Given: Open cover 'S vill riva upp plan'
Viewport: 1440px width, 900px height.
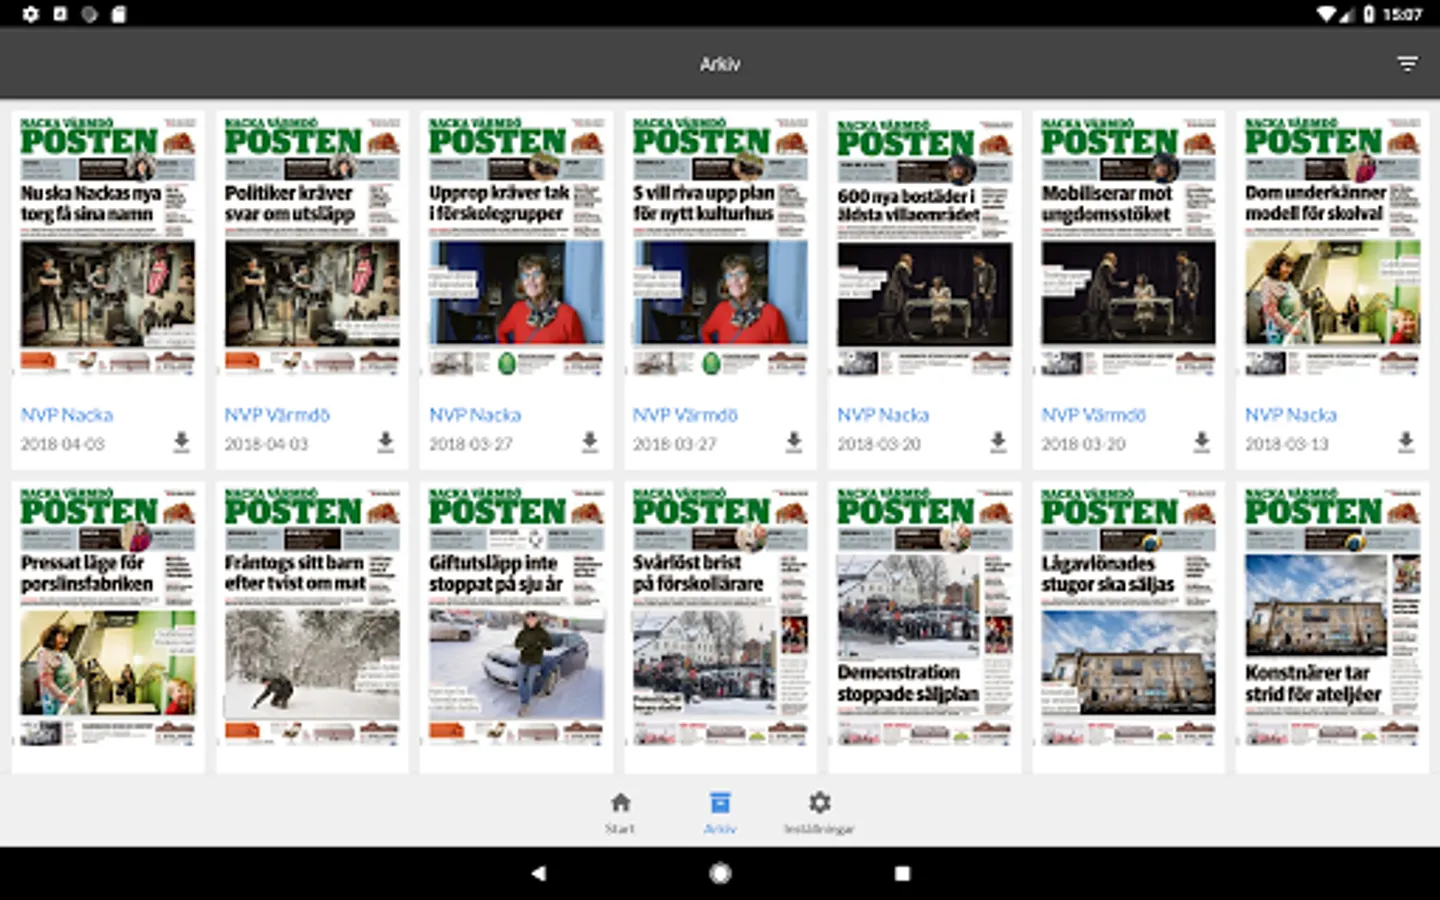Looking at the screenshot, I should point(720,247).
